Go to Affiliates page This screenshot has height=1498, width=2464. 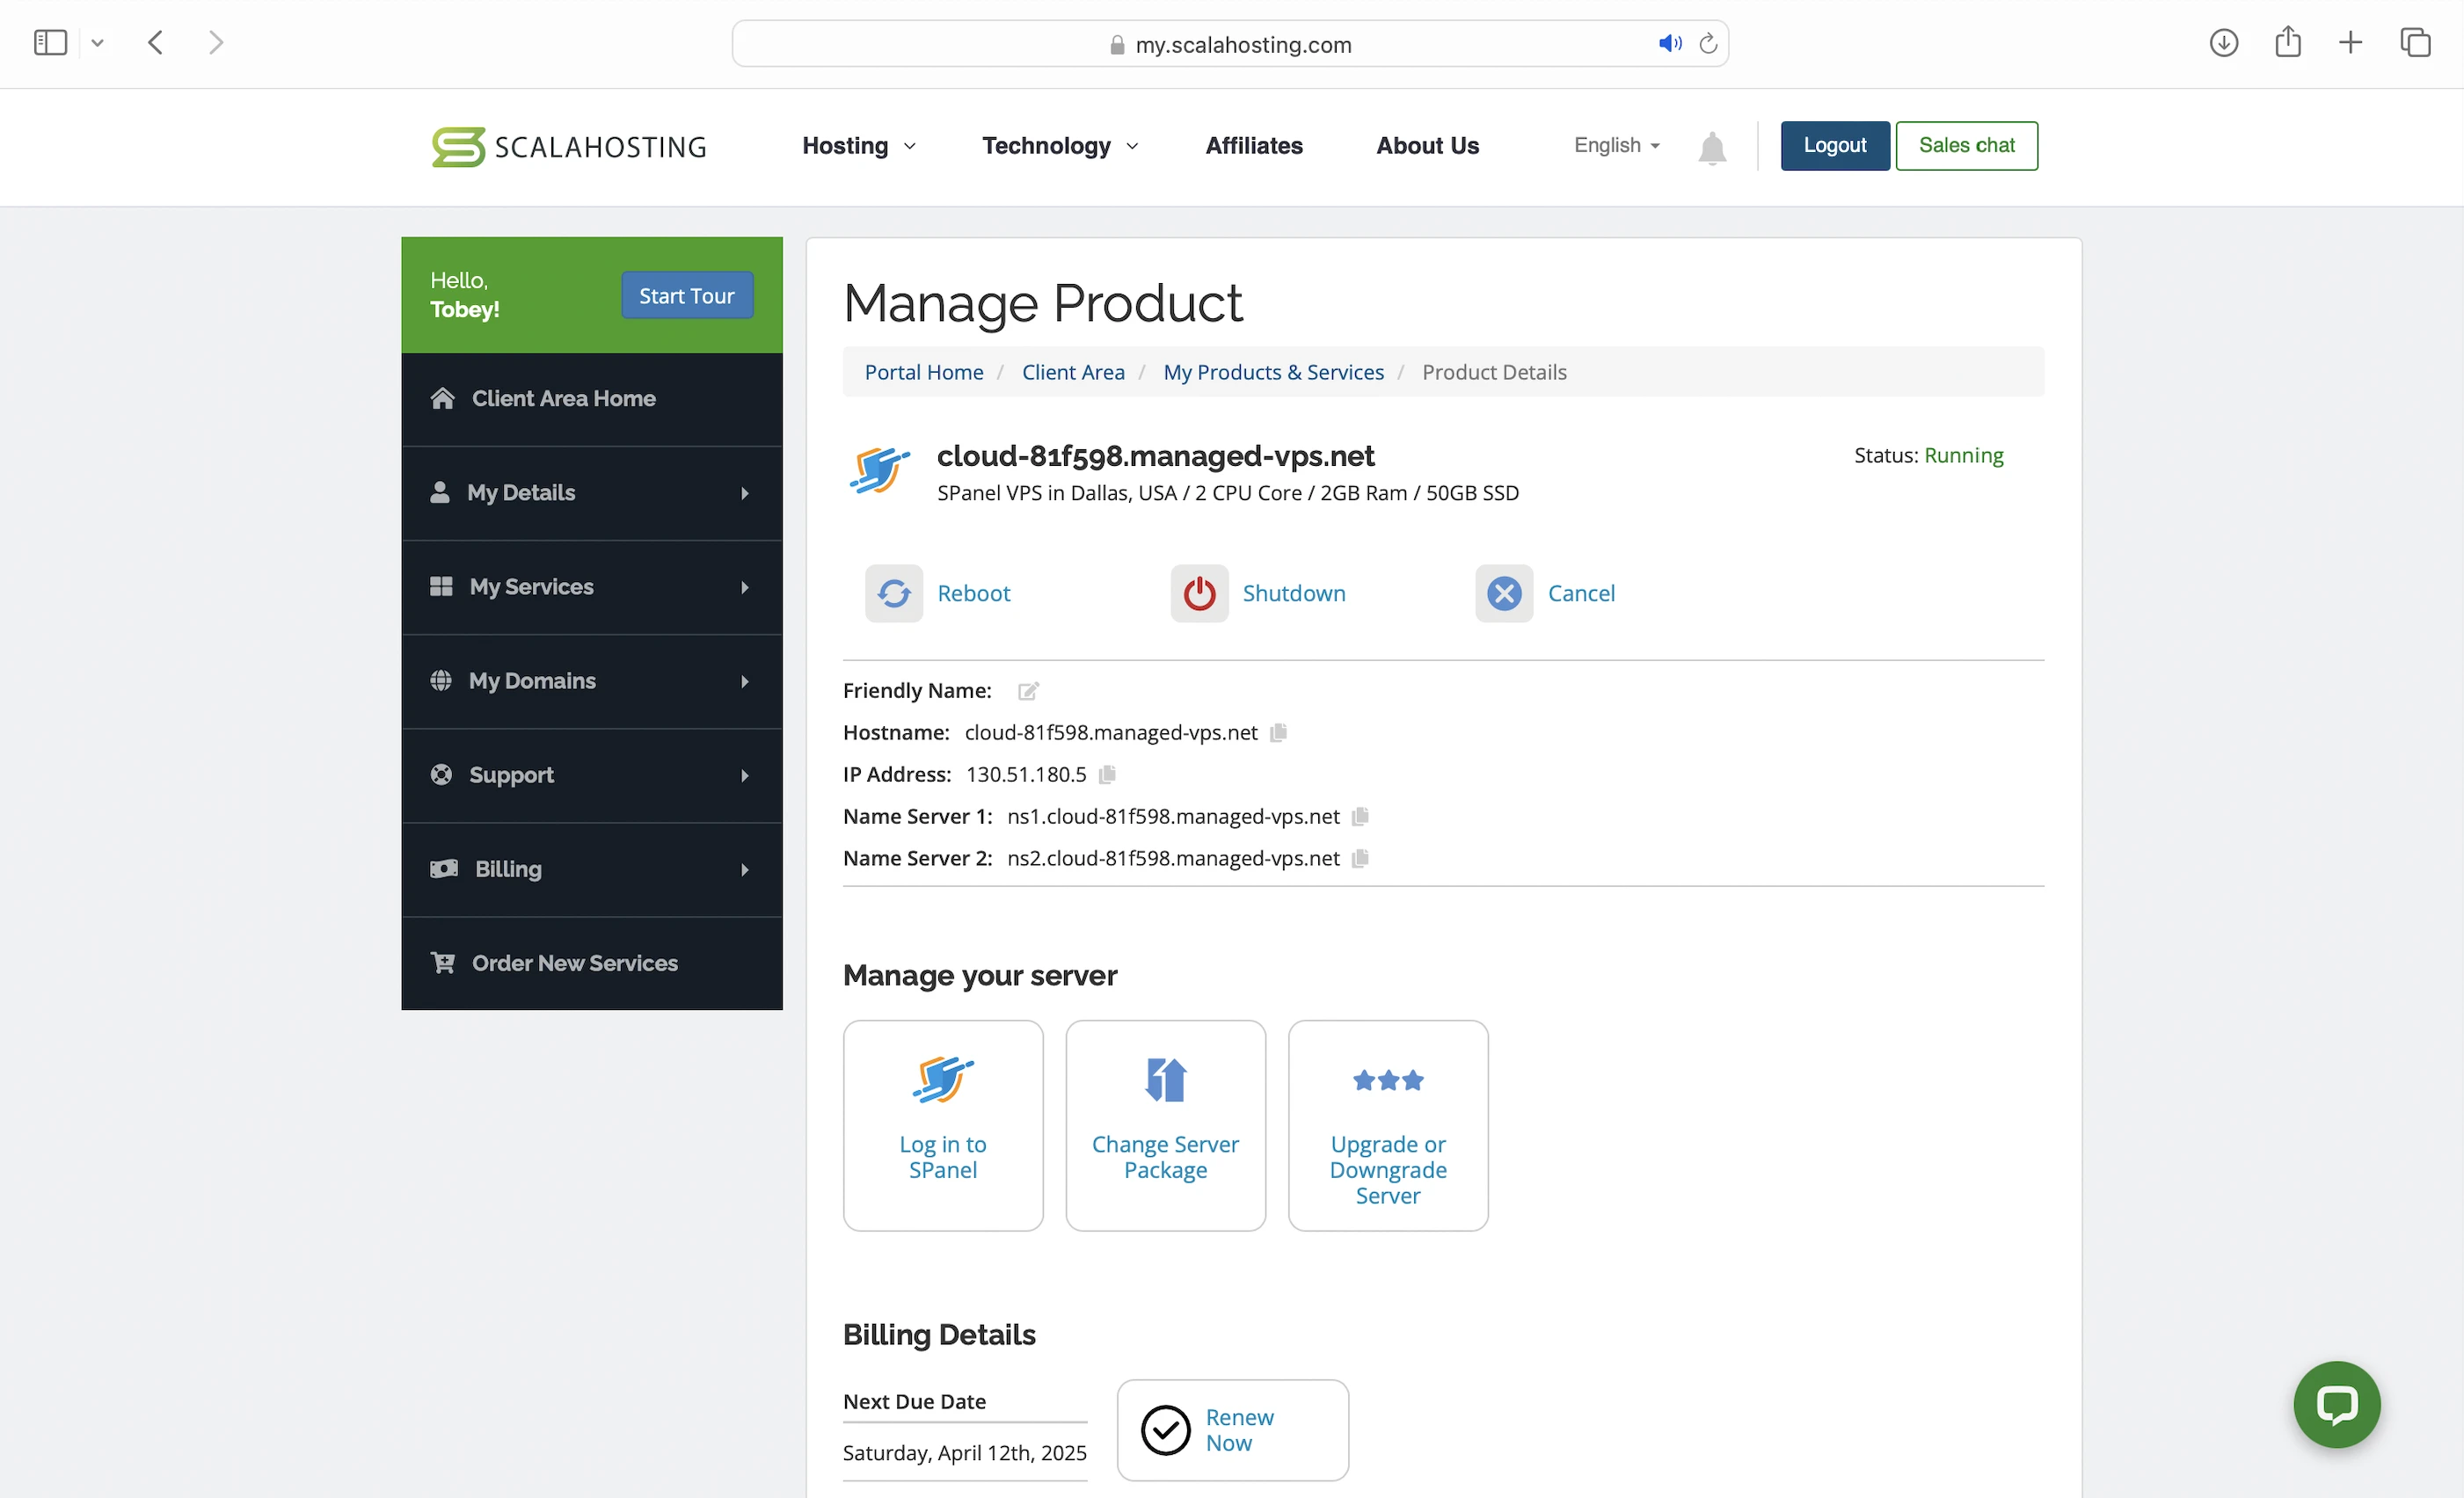coord(1253,146)
